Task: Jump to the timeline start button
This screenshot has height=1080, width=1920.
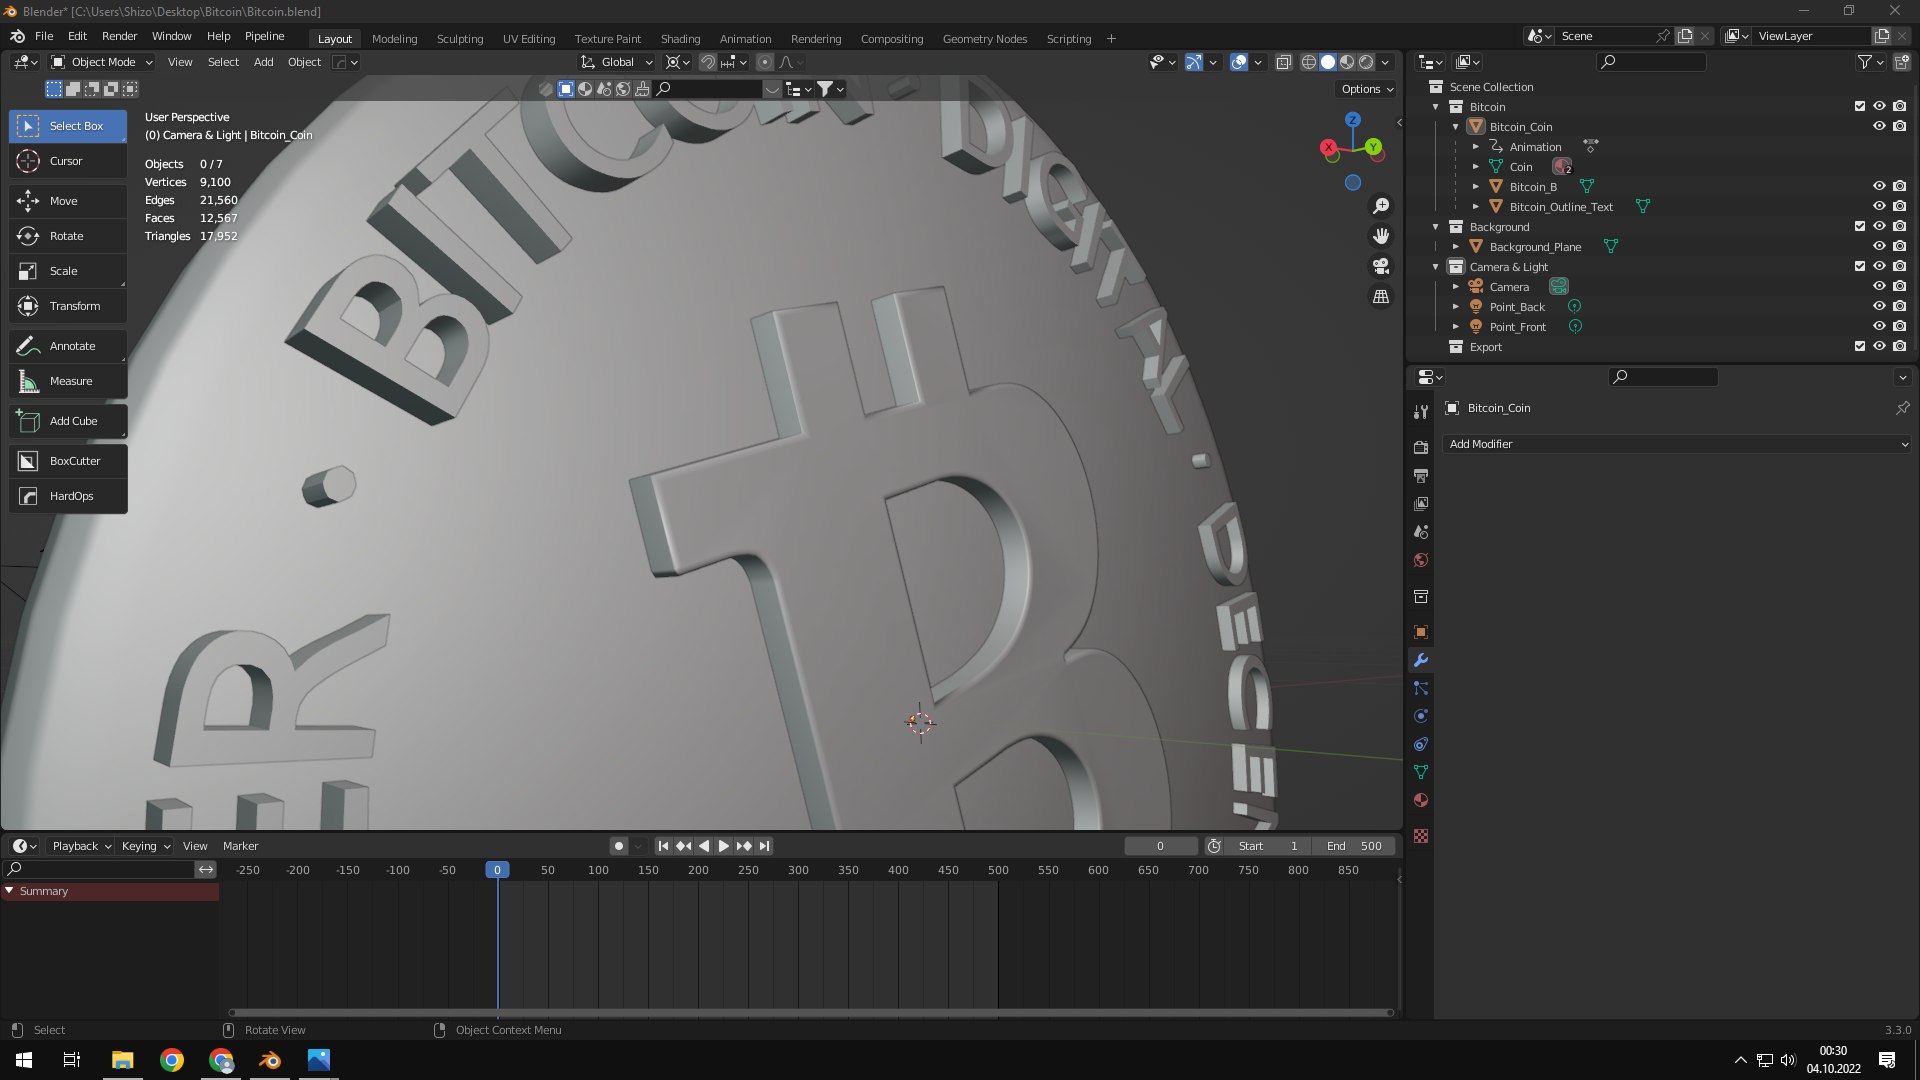Action: 663,846
